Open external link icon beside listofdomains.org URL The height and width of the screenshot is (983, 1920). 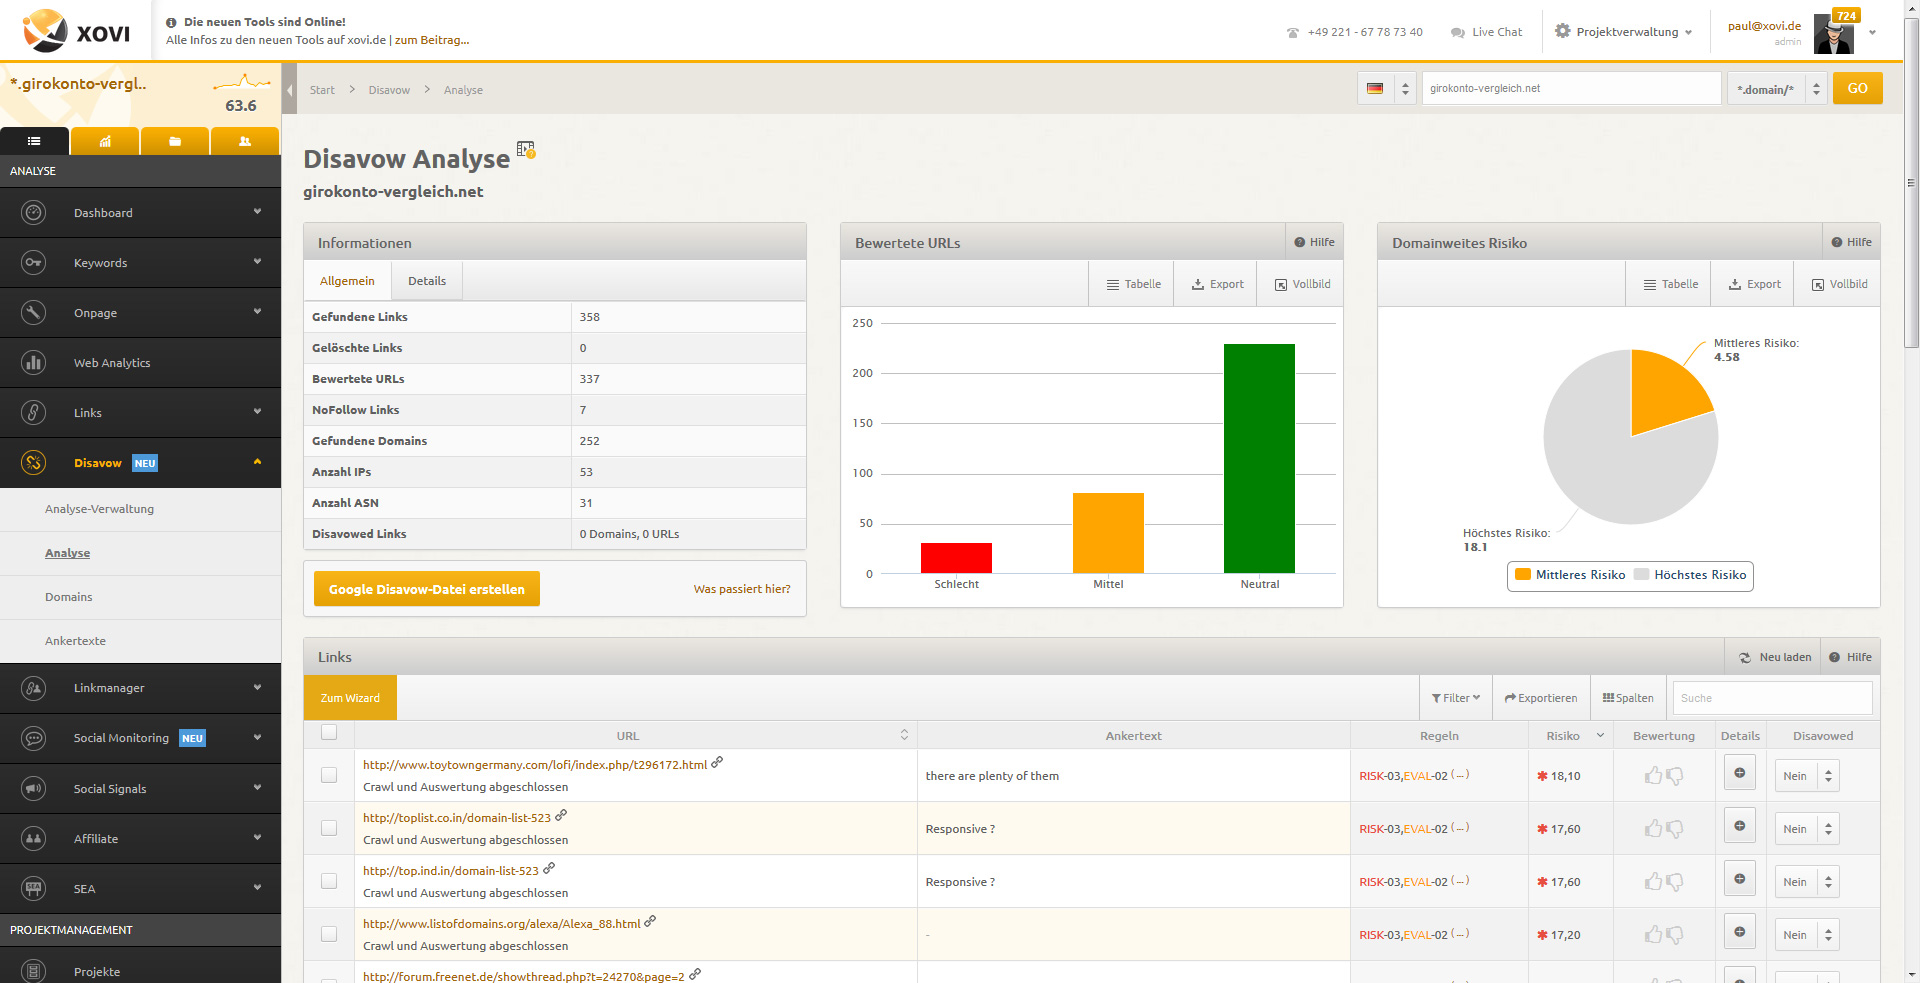[x=650, y=922]
